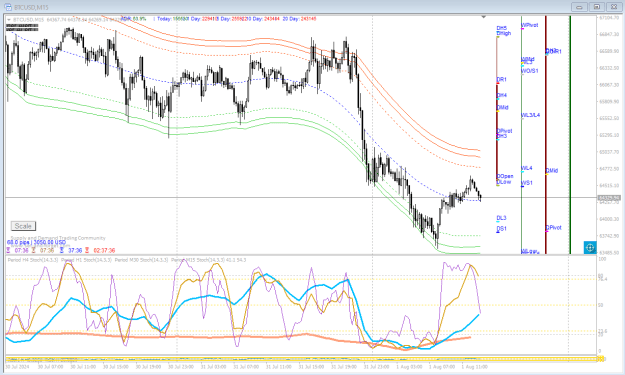Viewport: 625px width, 375px height.
Task: Click the Scale button on the chart
Action: pos(23,226)
